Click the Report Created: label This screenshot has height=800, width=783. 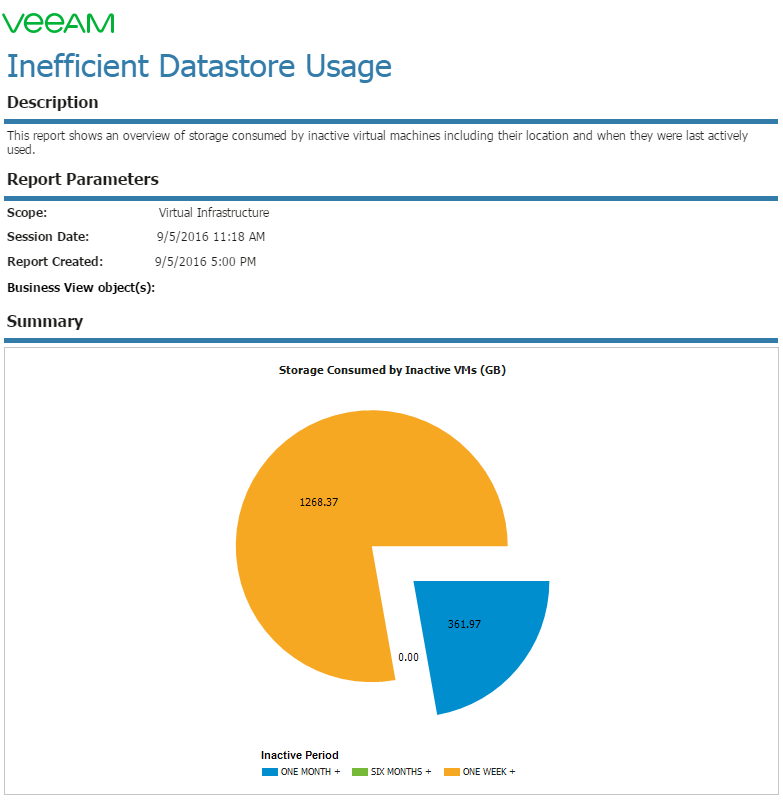coord(55,261)
